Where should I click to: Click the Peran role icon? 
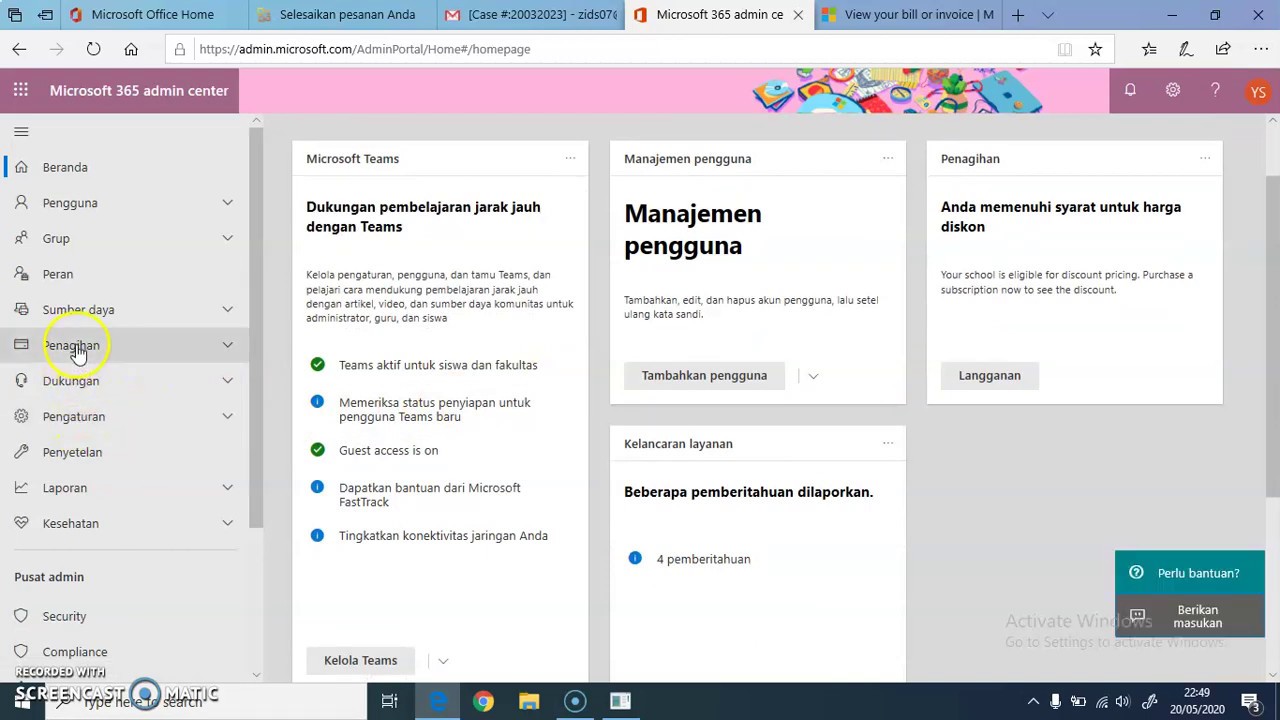click(x=21, y=273)
